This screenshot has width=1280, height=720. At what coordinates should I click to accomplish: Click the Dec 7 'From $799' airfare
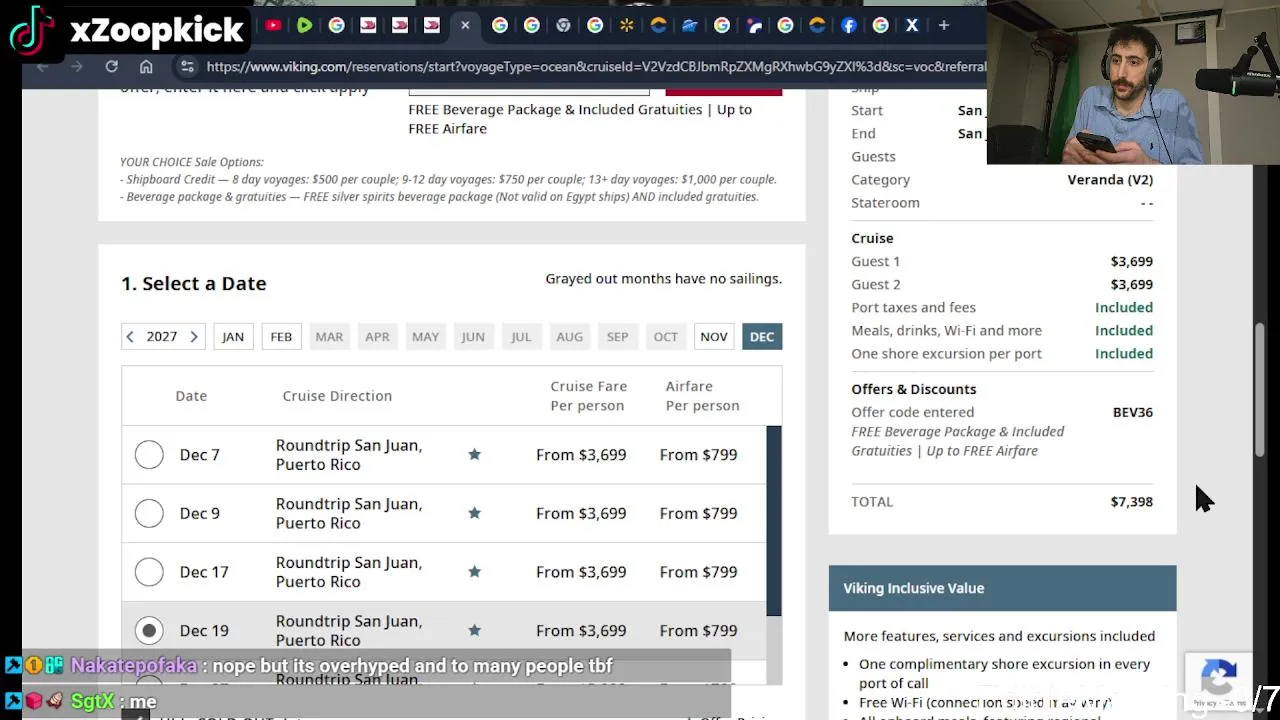[698, 455]
